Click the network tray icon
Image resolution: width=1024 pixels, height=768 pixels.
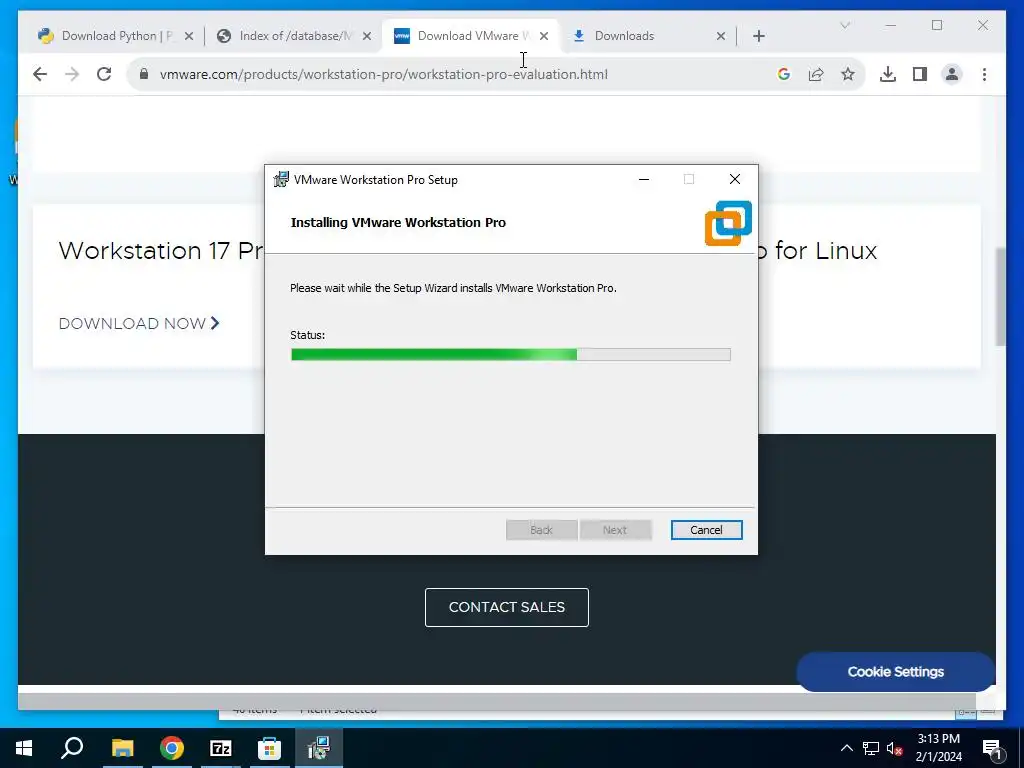pos(871,748)
